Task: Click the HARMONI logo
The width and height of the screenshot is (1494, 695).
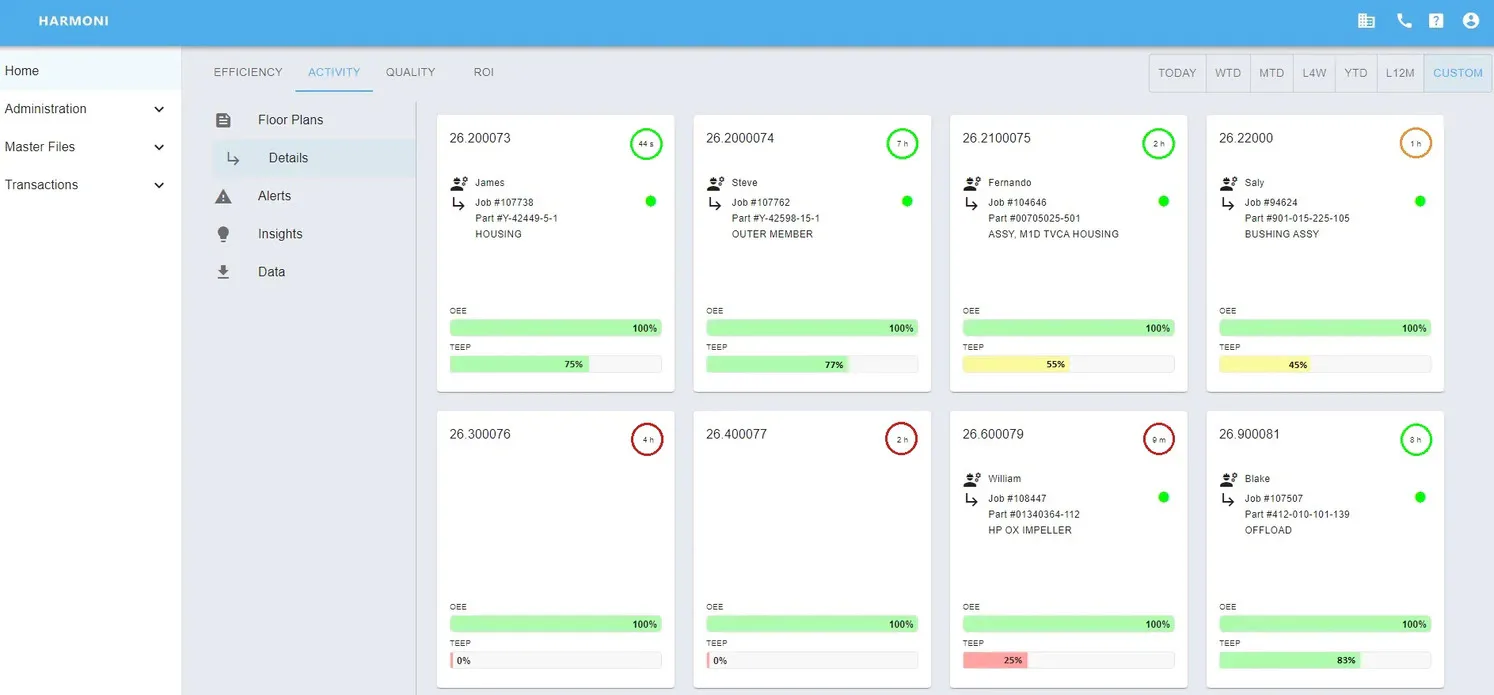Action: tap(74, 21)
